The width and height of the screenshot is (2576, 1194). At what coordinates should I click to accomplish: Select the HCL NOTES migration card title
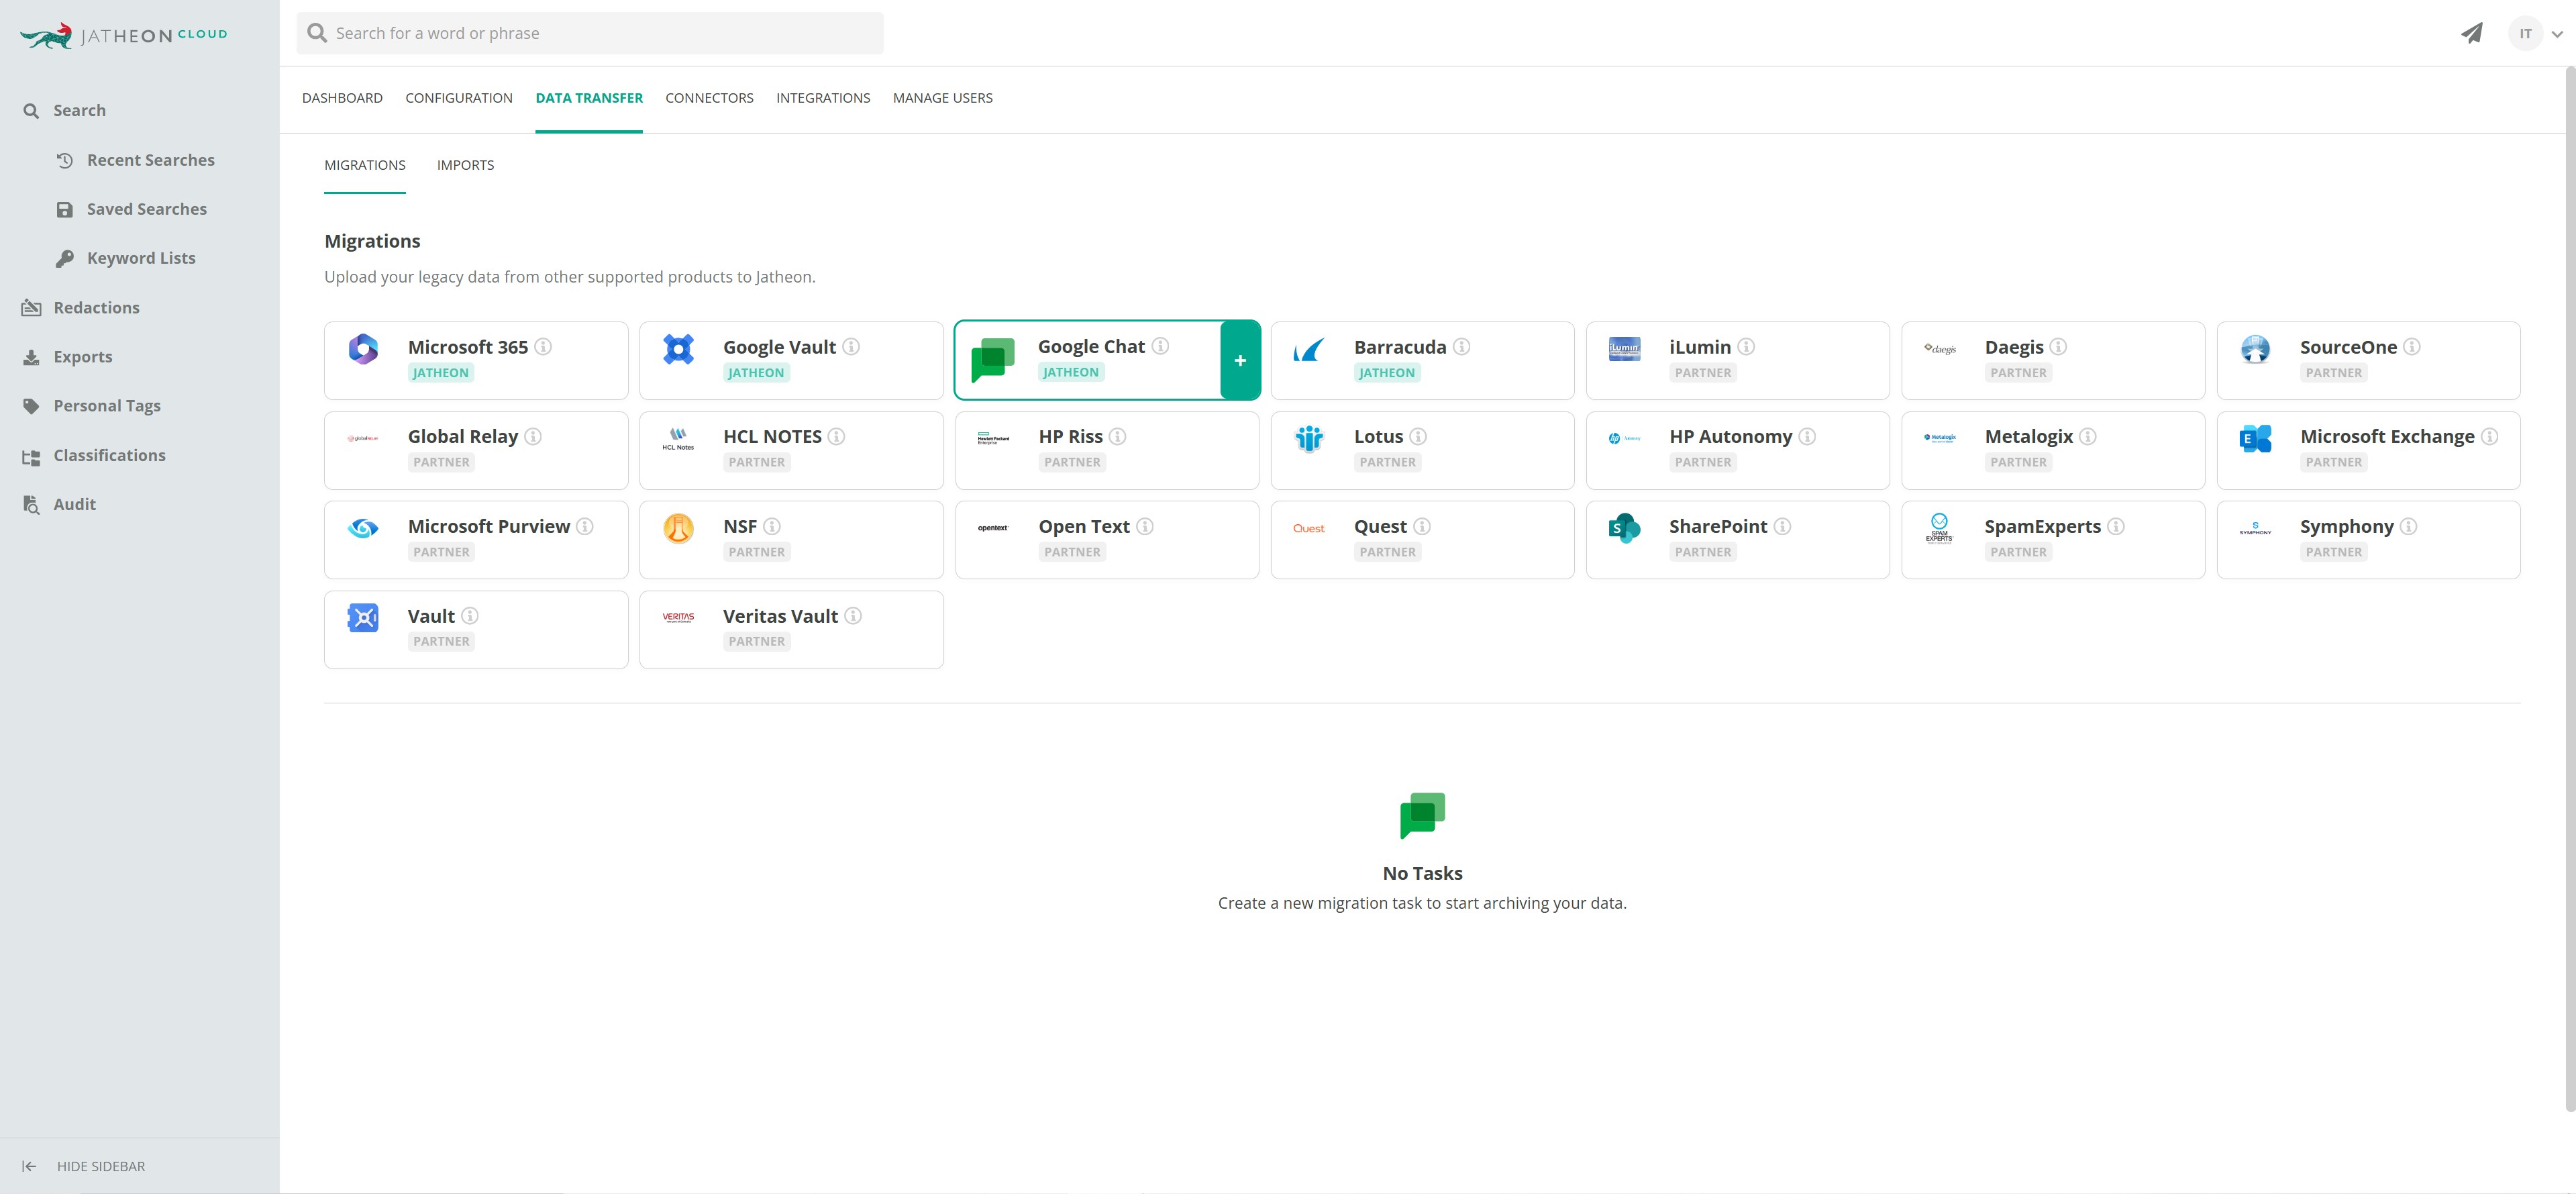coord(772,437)
